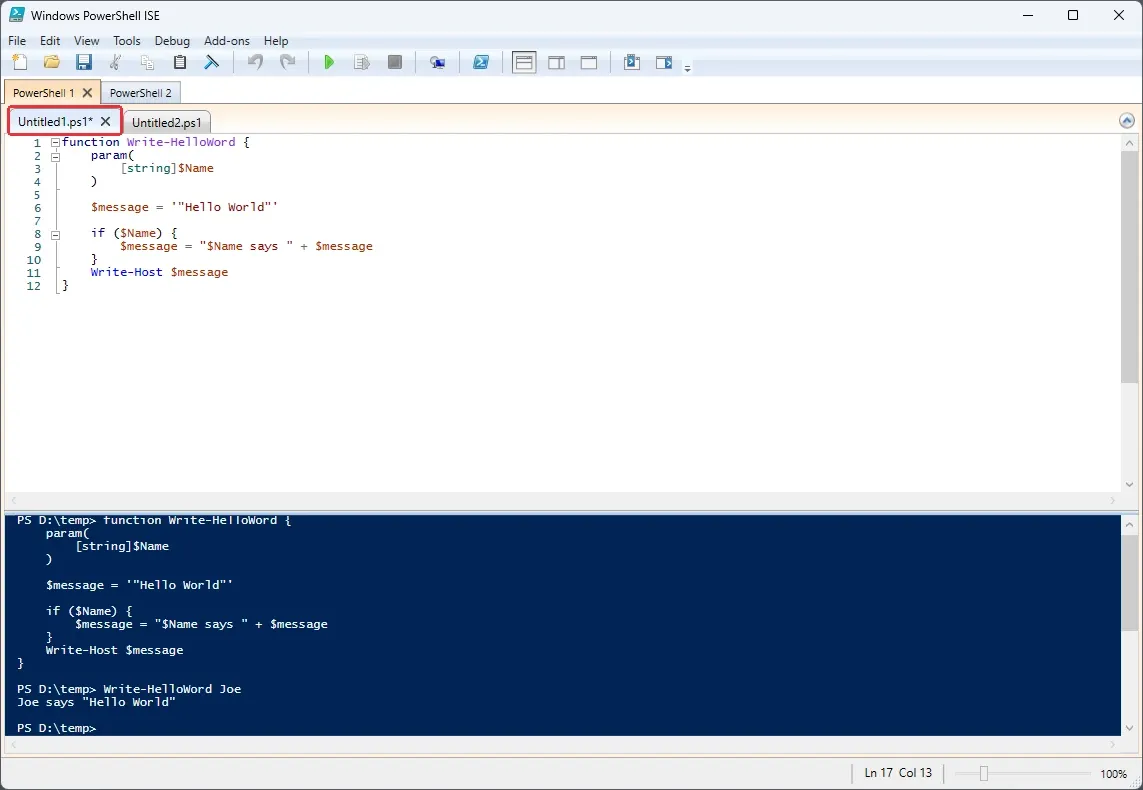Open the View menu
1143x790 pixels.
[87, 41]
